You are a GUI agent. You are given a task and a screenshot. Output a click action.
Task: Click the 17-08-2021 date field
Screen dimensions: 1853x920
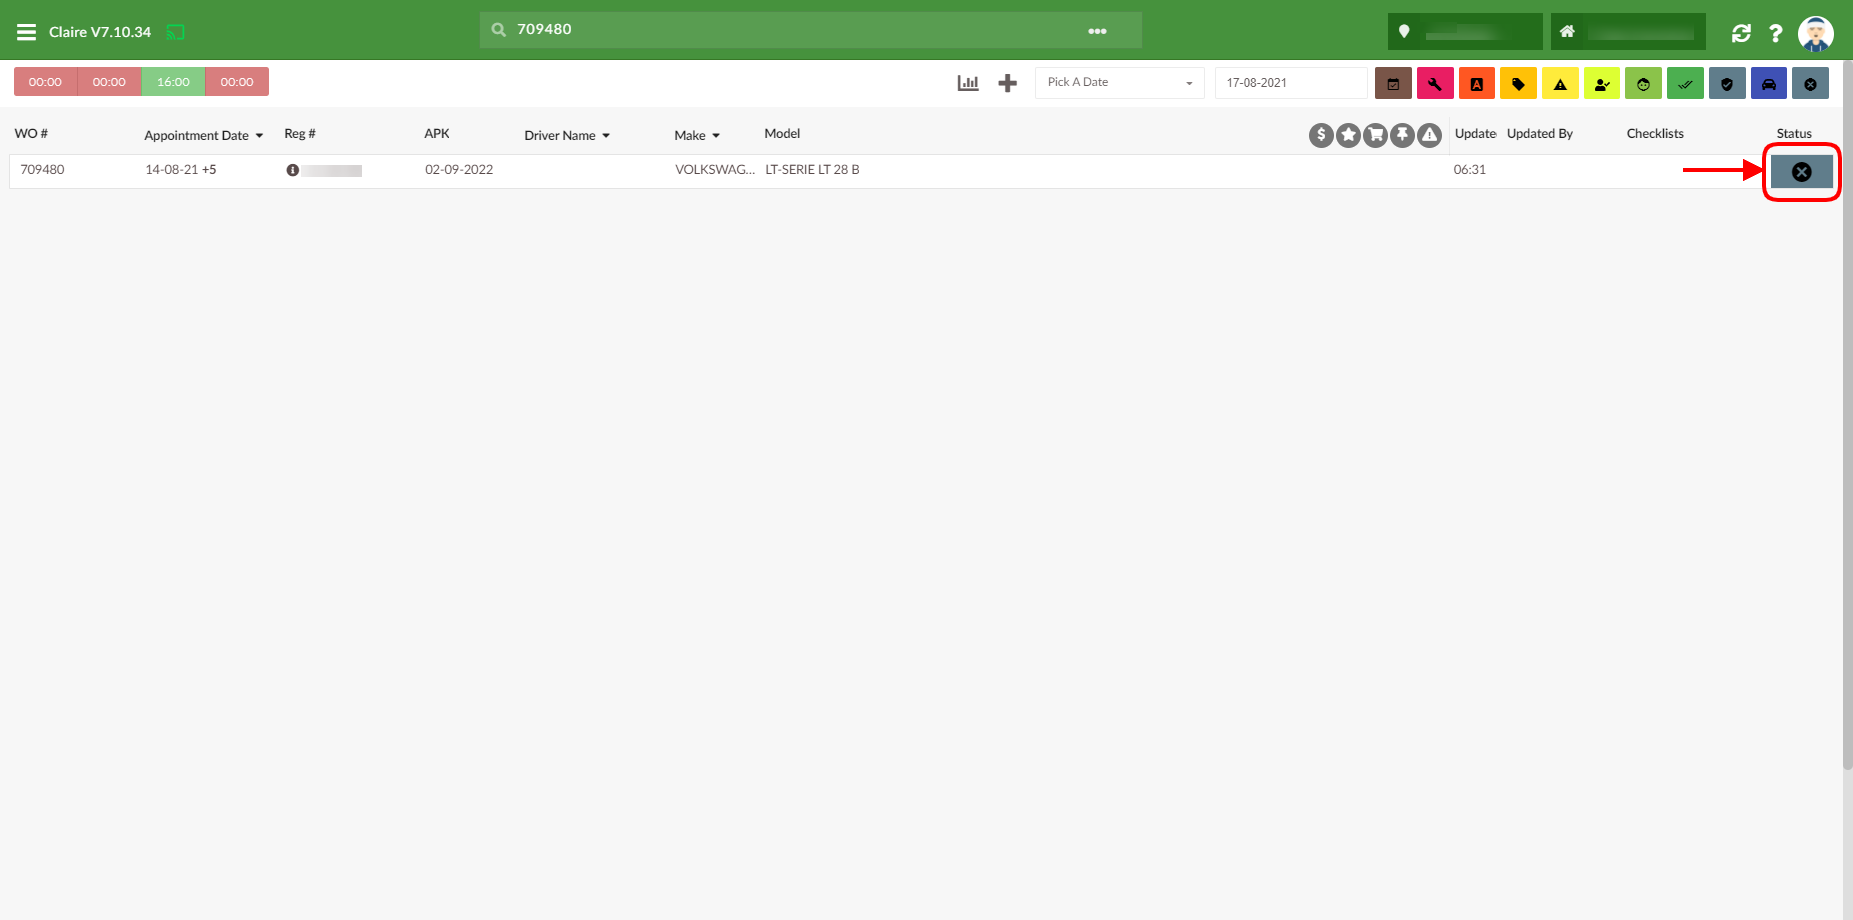pos(1291,82)
